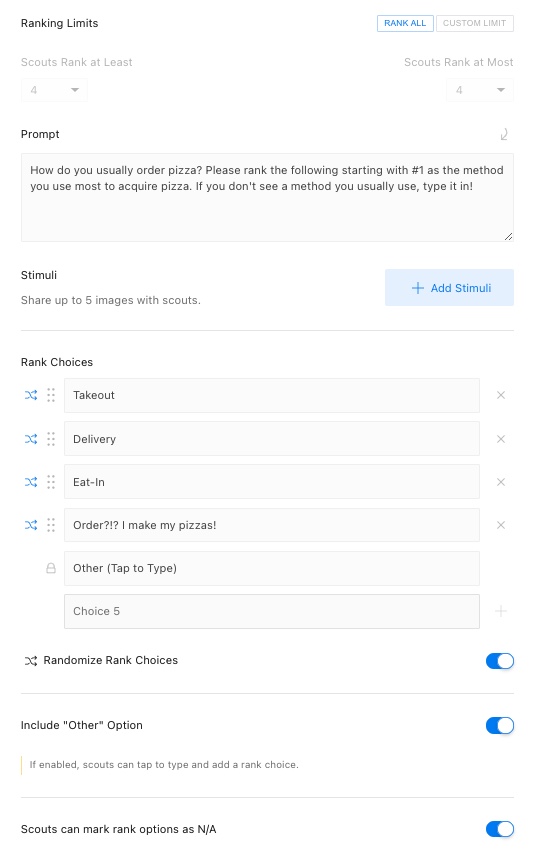Click the lock icon beside Other option
The image size is (533, 854).
point(51,568)
